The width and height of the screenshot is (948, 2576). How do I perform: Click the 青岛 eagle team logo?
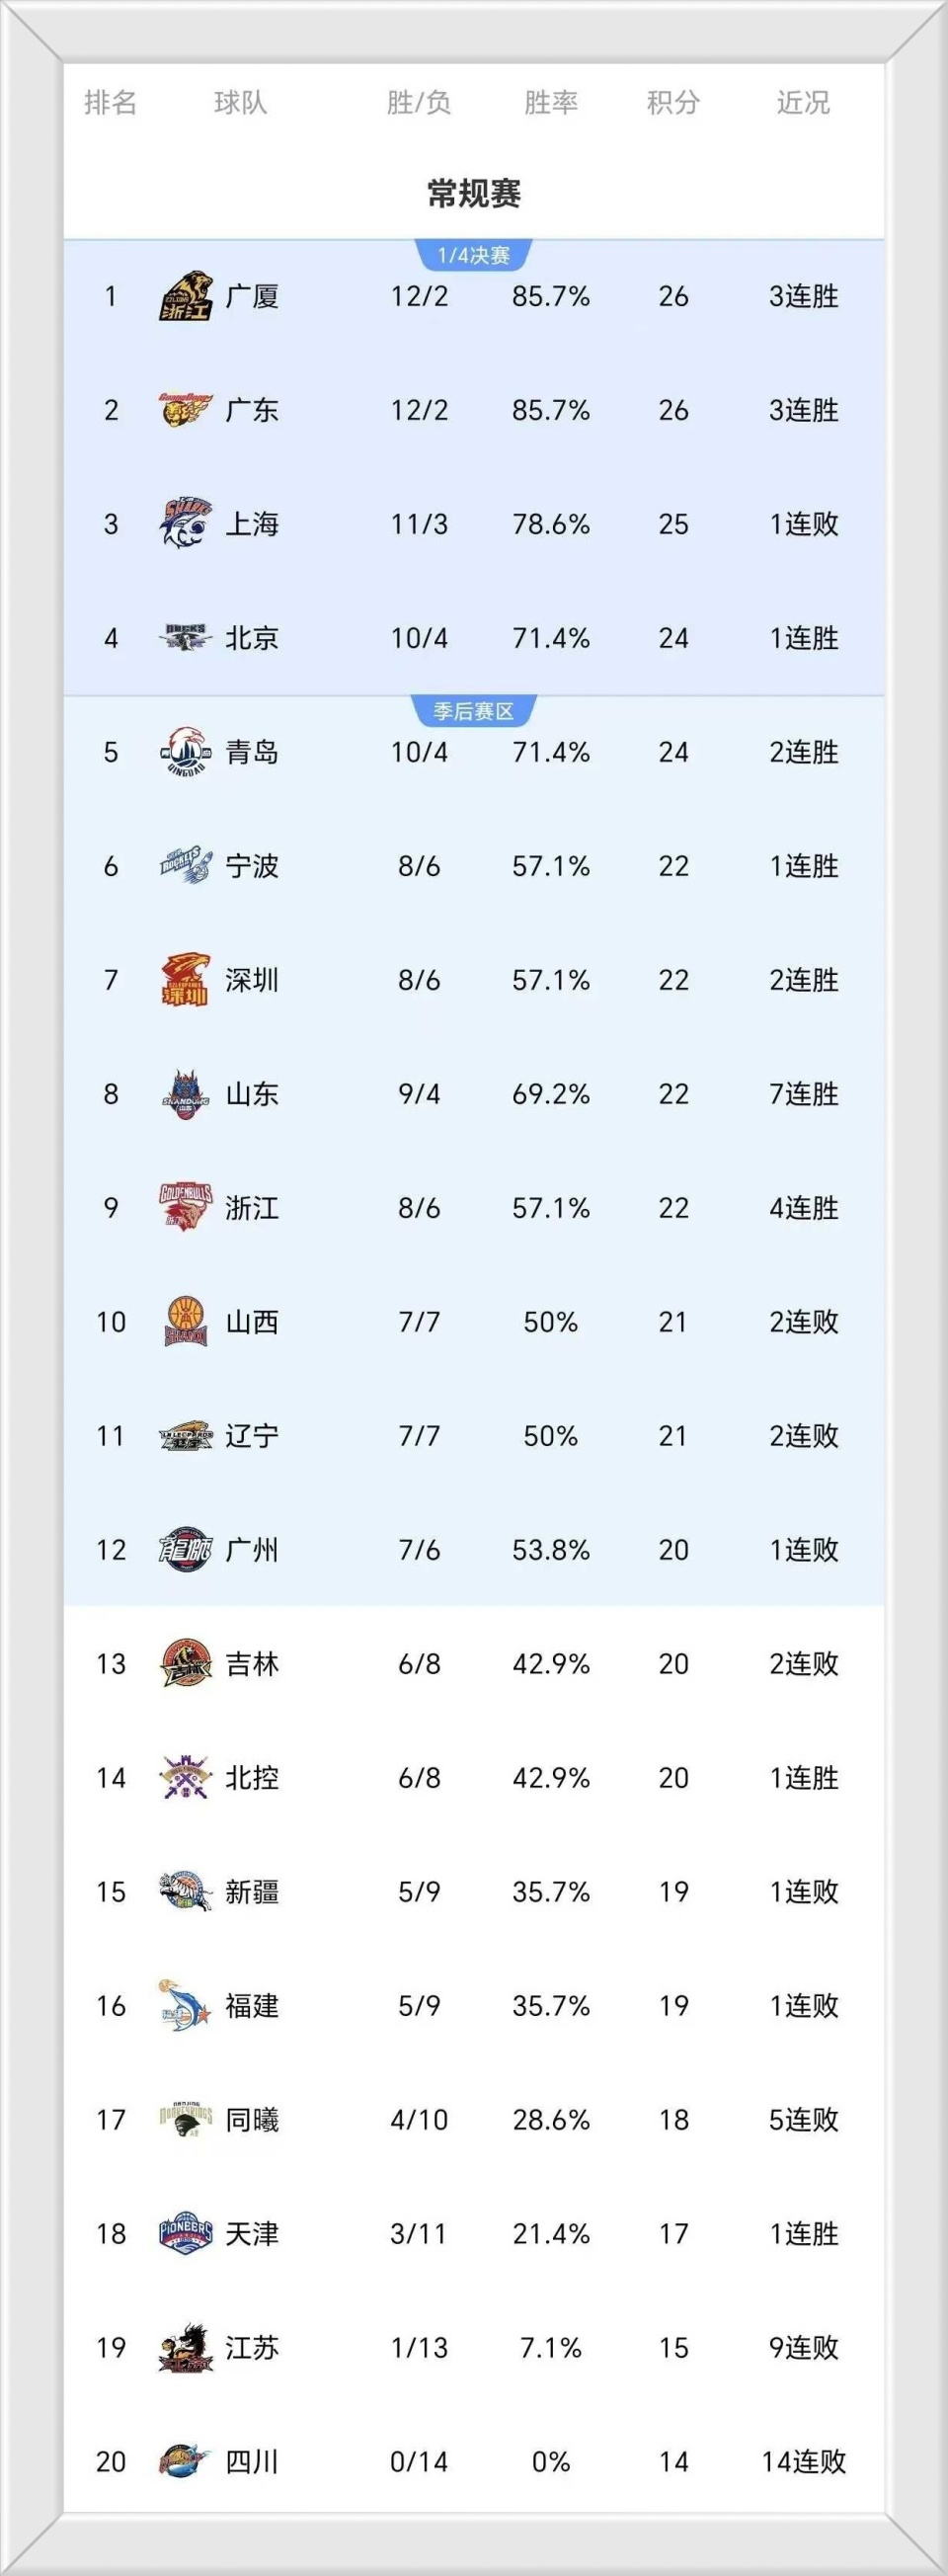[x=186, y=752]
